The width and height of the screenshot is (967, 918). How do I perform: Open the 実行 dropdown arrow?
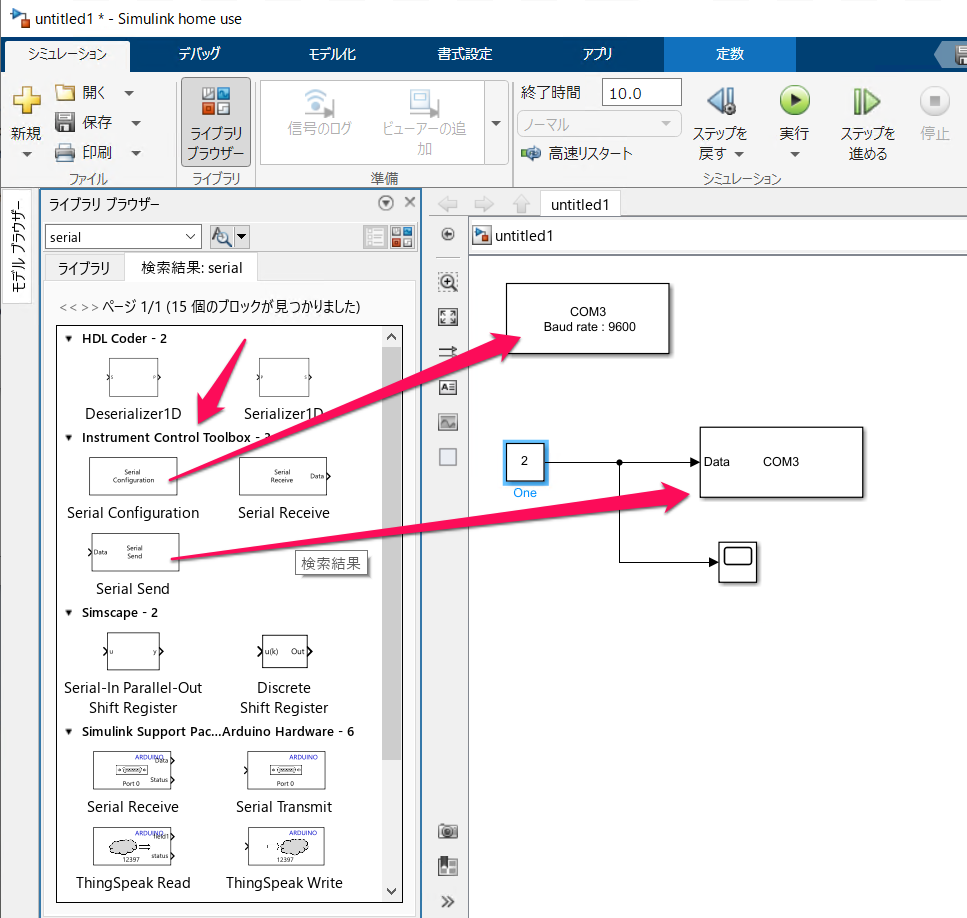pyautogui.click(x=795, y=155)
